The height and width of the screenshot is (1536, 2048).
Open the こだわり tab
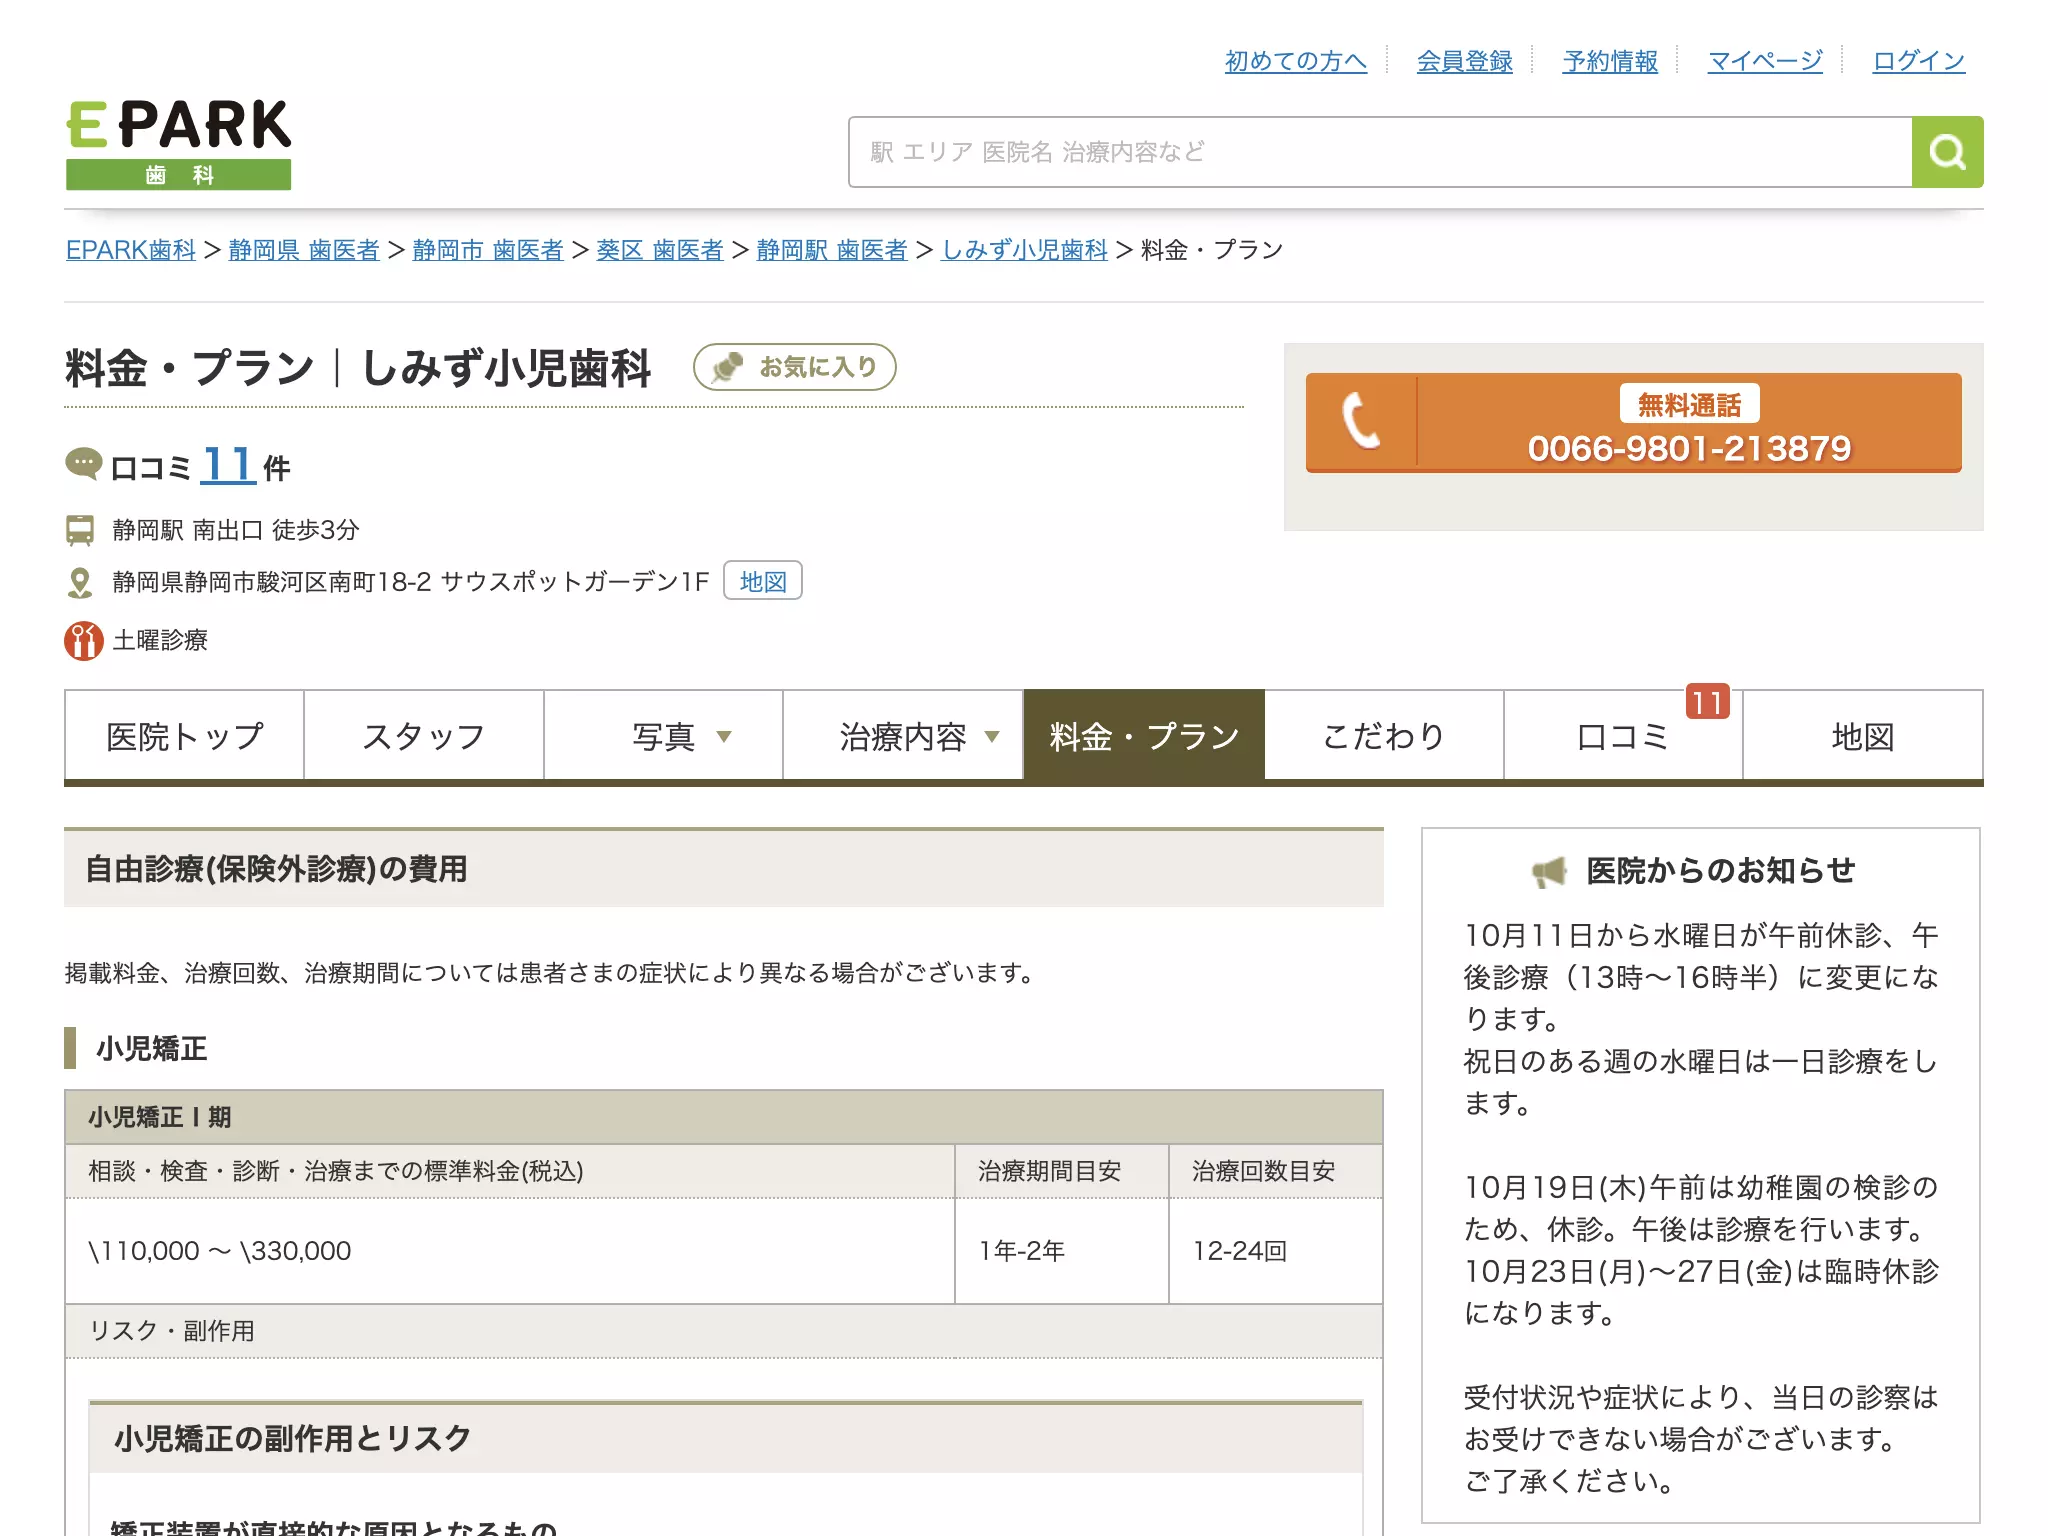1384,735
